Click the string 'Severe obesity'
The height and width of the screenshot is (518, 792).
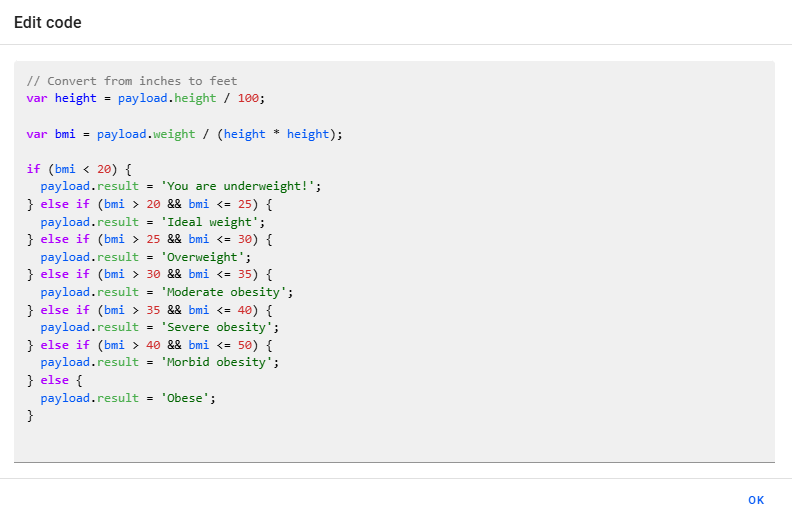[x=216, y=327]
